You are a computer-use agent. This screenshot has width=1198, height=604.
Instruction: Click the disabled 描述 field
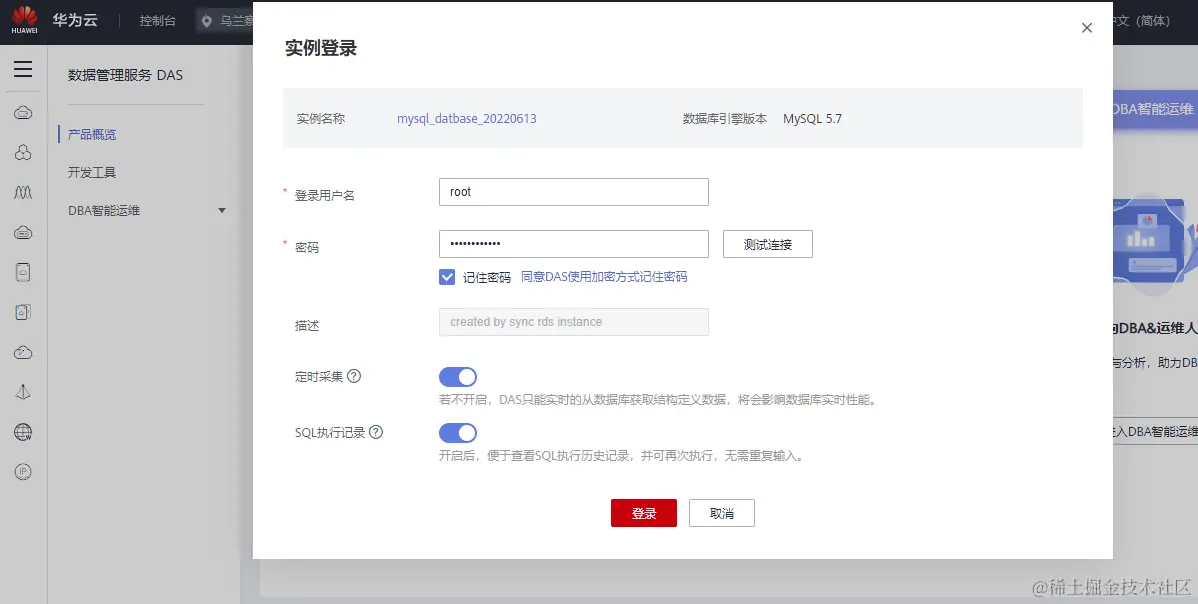pyautogui.click(x=574, y=321)
